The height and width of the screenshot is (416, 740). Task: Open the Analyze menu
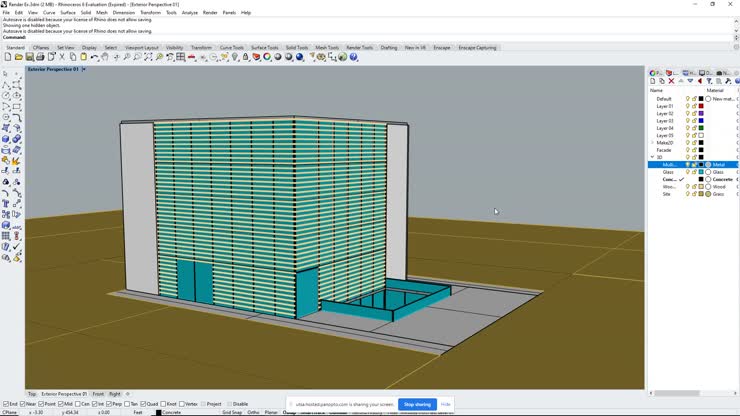tap(190, 13)
